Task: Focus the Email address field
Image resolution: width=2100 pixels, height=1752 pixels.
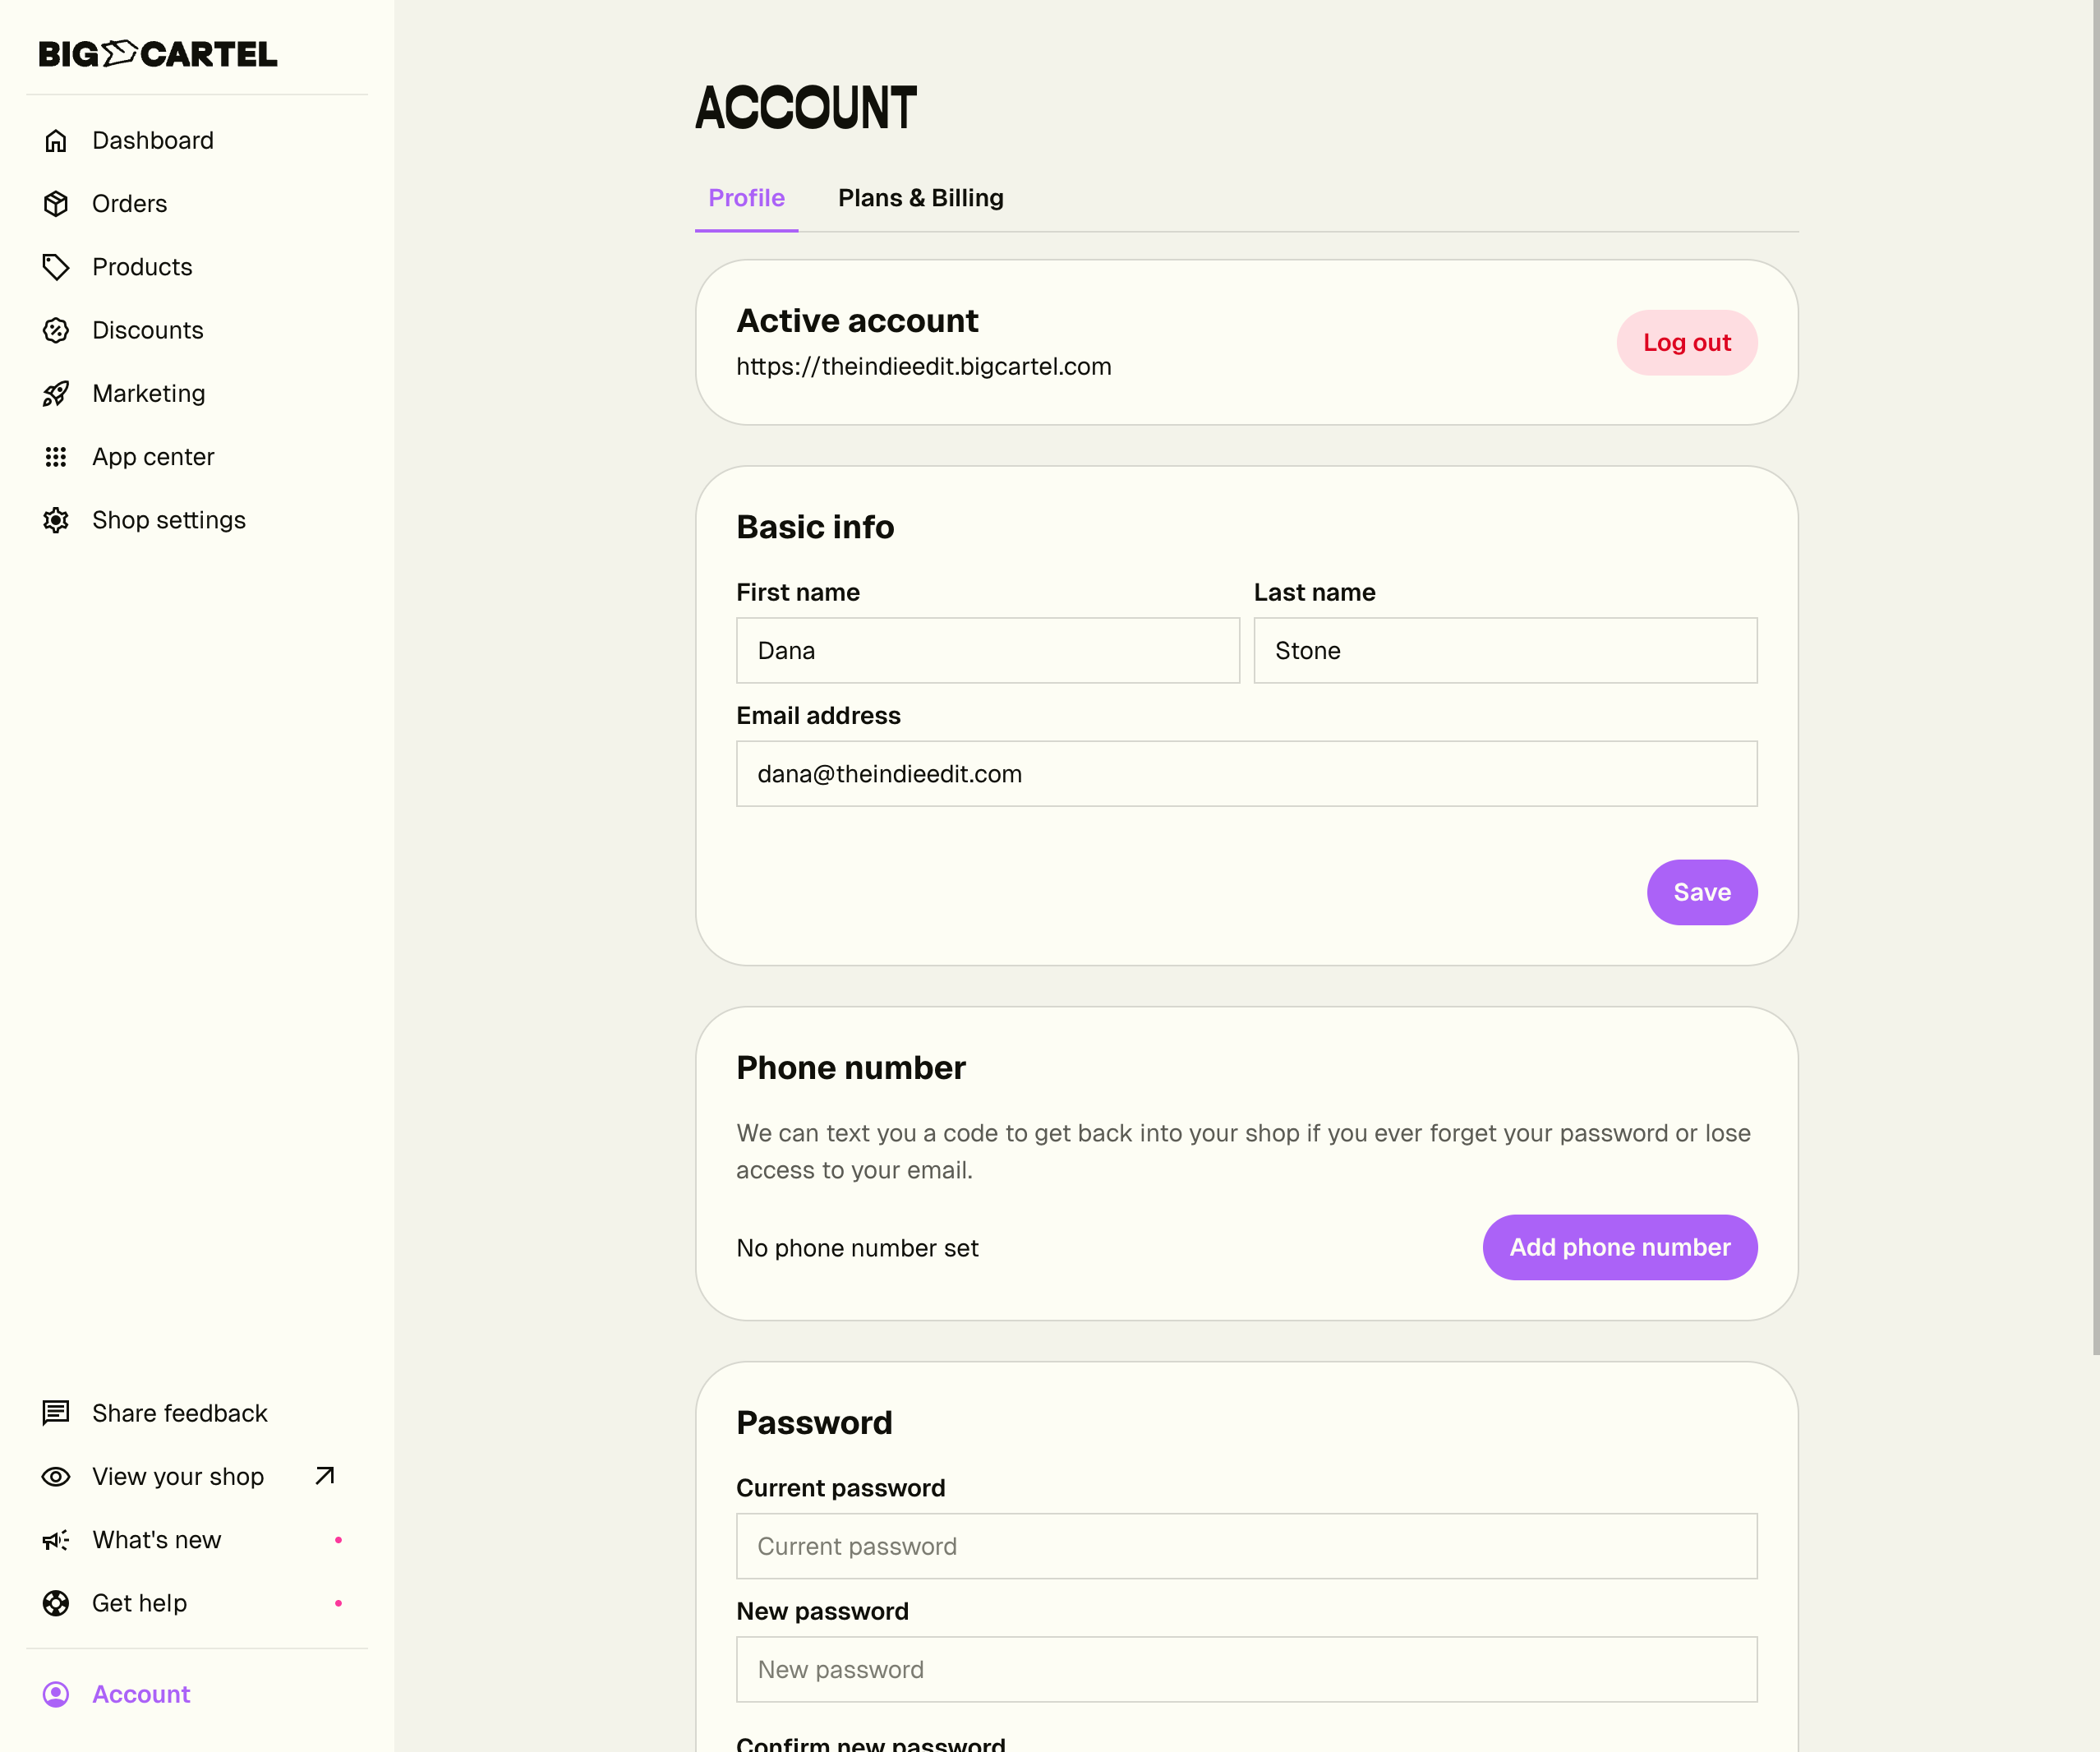Action: 1246,774
